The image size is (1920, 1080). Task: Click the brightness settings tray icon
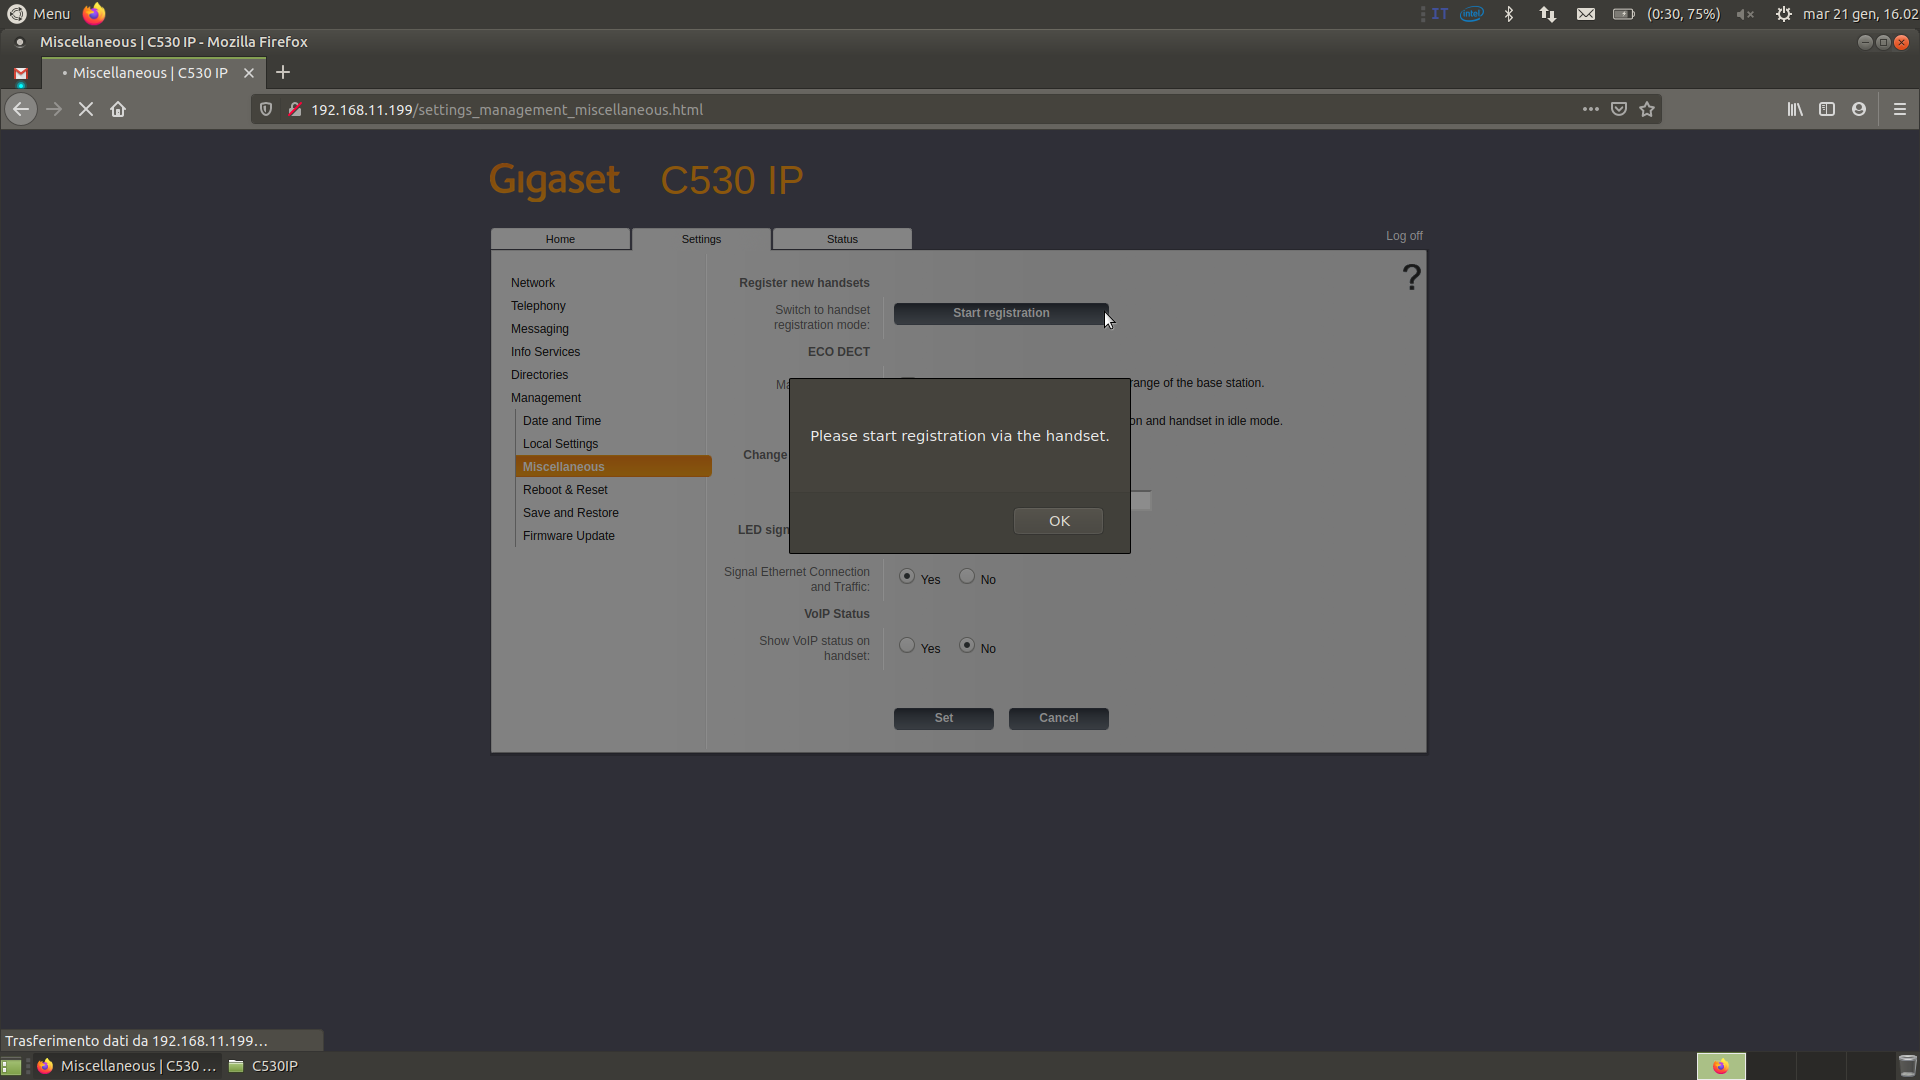1783,14
